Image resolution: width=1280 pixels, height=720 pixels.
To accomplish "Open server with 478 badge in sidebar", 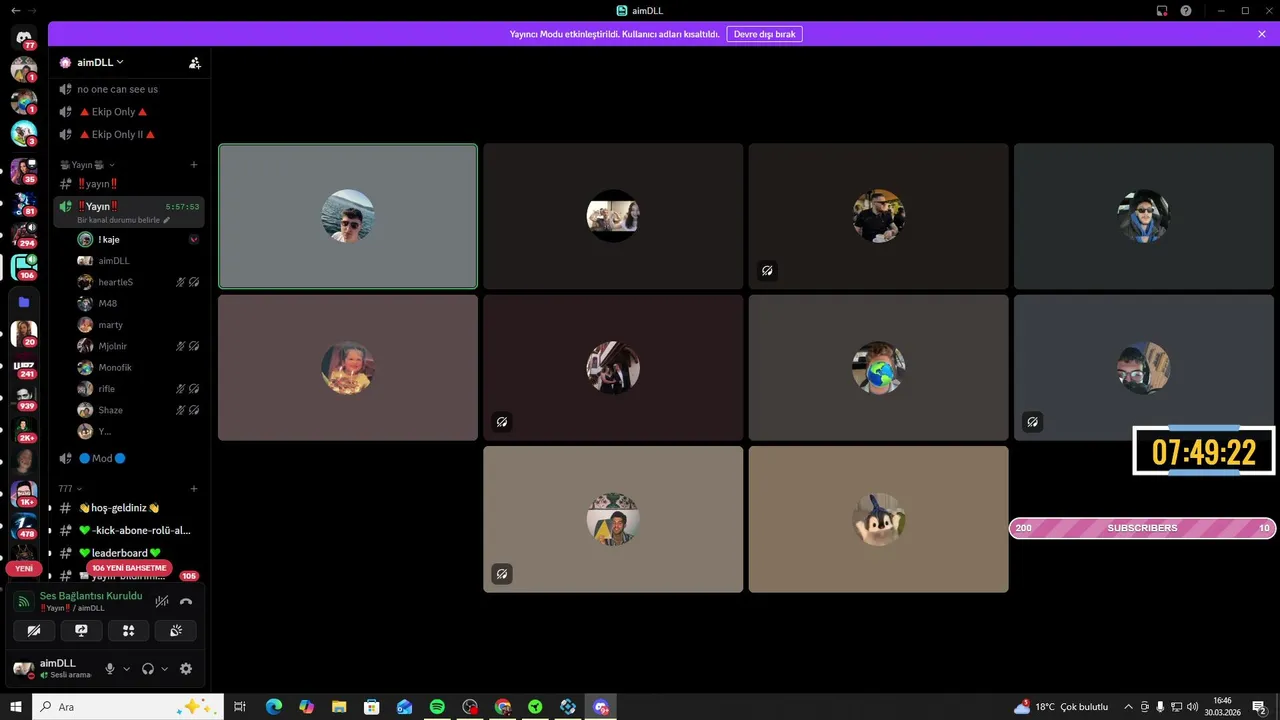I will pyautogui.click(x=24, y=524).
